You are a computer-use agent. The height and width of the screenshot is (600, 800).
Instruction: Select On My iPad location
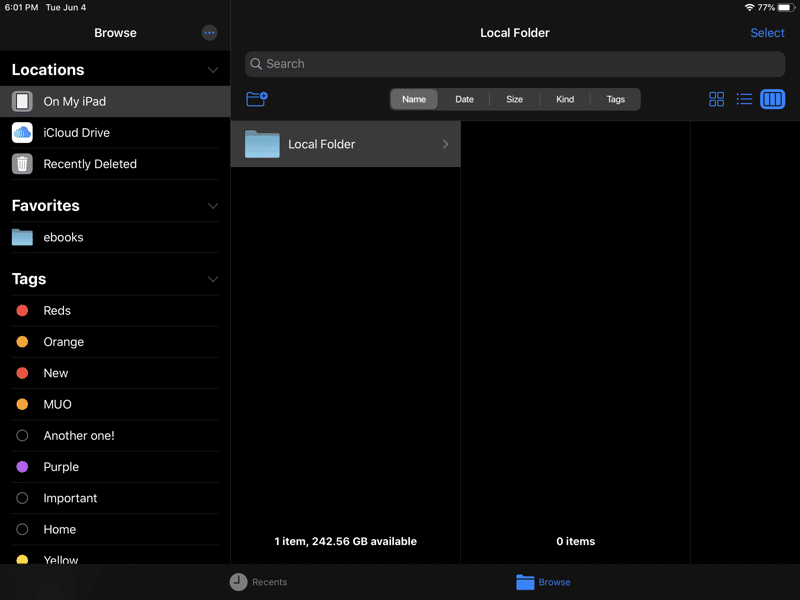(74, 102)
